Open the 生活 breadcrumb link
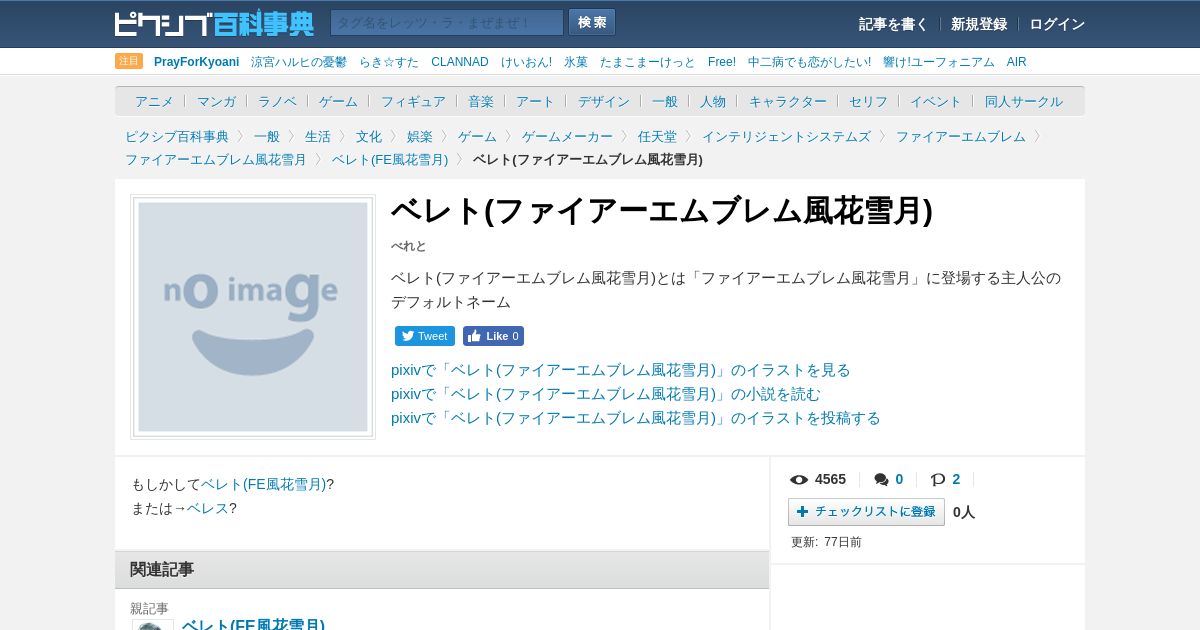The height and width of the screenshot is (630, 1200). (x=318, y=136)
